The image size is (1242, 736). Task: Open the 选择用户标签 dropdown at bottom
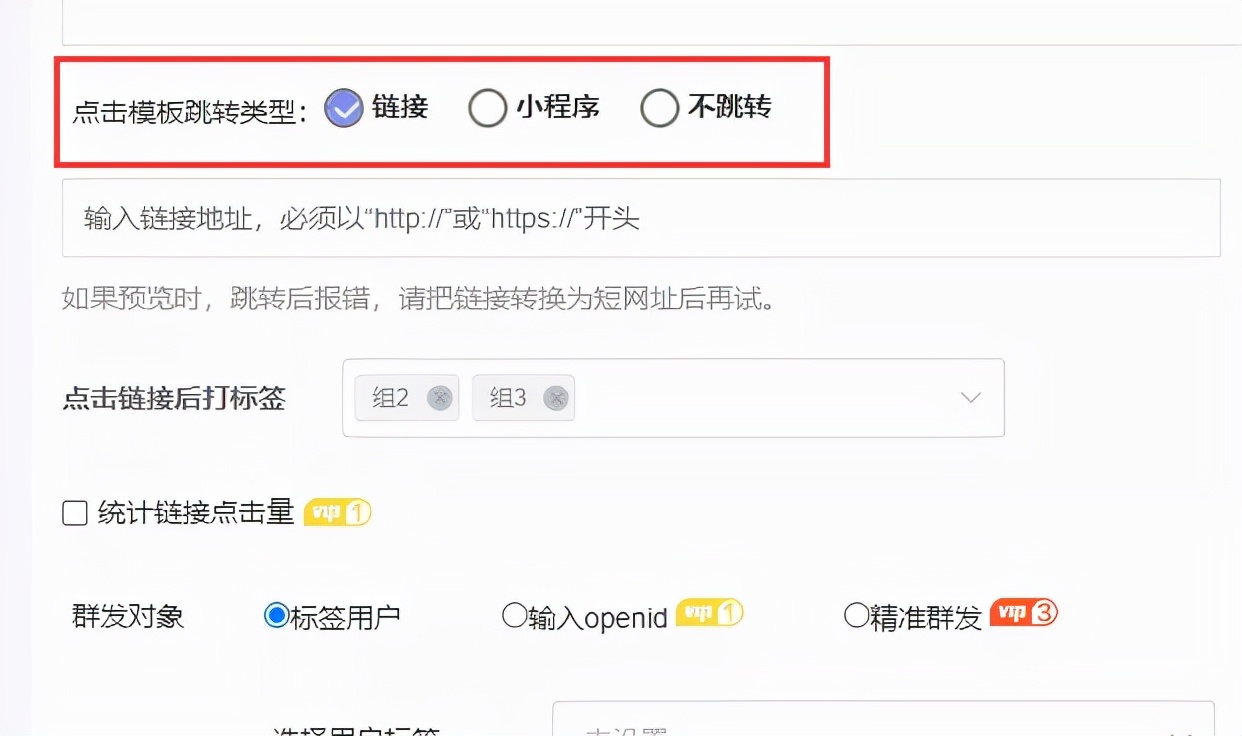[x=883, y=718]
